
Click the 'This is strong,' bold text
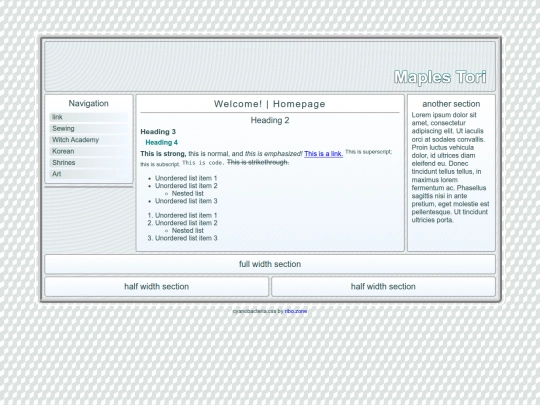[163, 154]
